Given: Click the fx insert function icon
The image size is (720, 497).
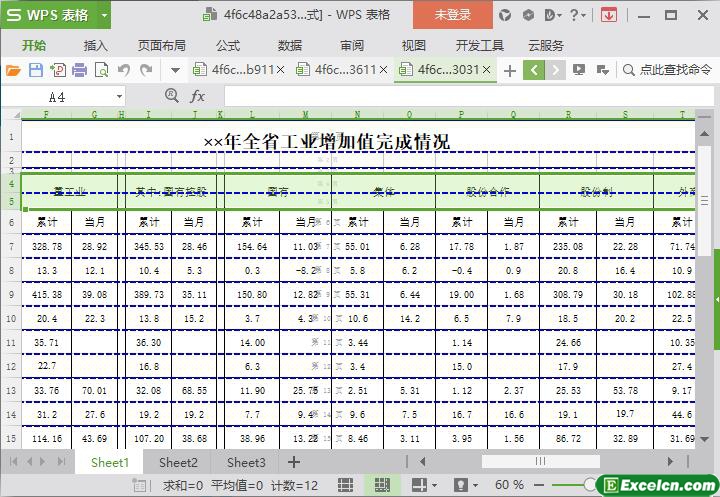Looking at the screenshot, I should click(x=197, y=96).
